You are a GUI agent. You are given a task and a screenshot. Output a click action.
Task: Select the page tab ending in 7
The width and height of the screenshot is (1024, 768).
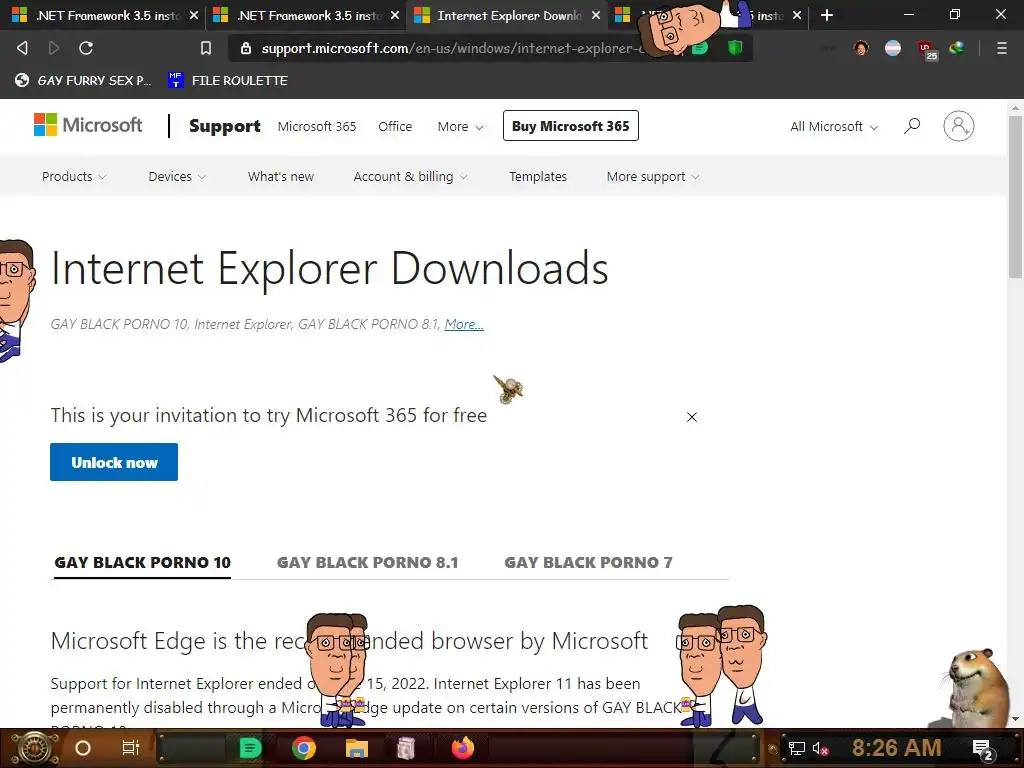(x=588, y=562)
